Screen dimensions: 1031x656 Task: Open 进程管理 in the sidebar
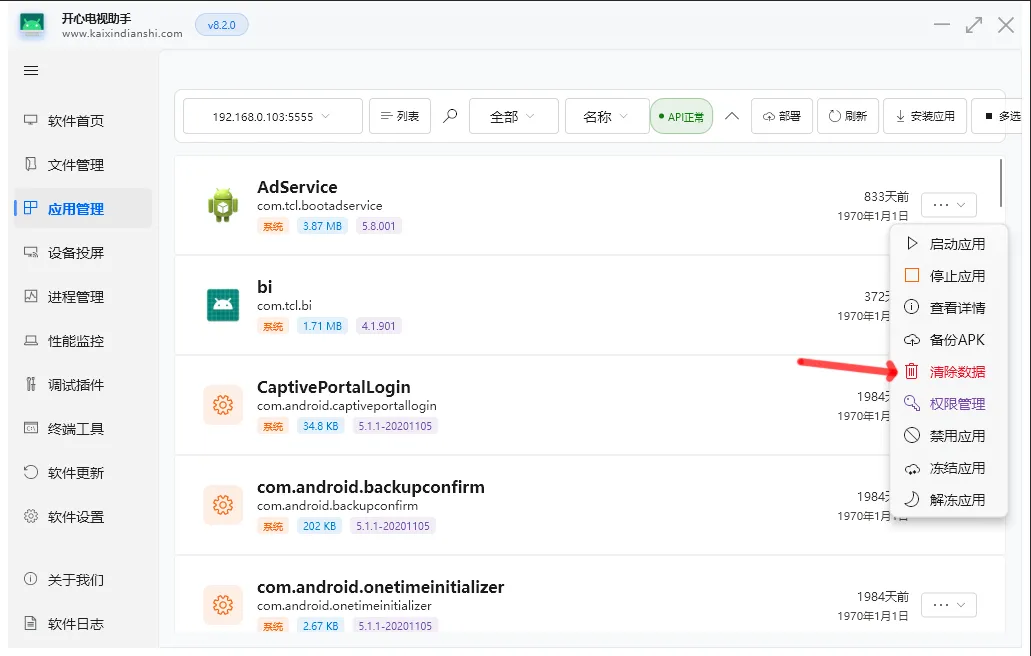pos(83,297)
